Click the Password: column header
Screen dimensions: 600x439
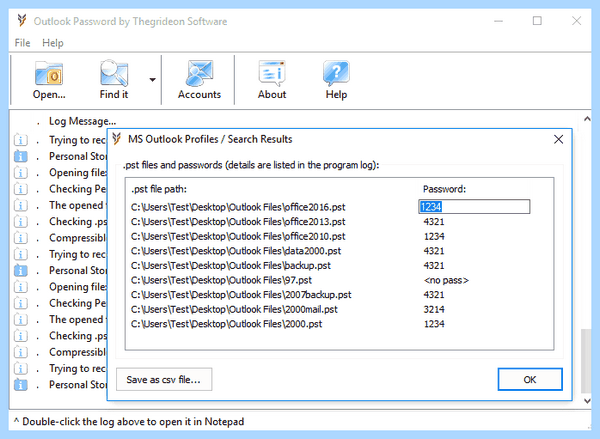(x=444, y=189)
